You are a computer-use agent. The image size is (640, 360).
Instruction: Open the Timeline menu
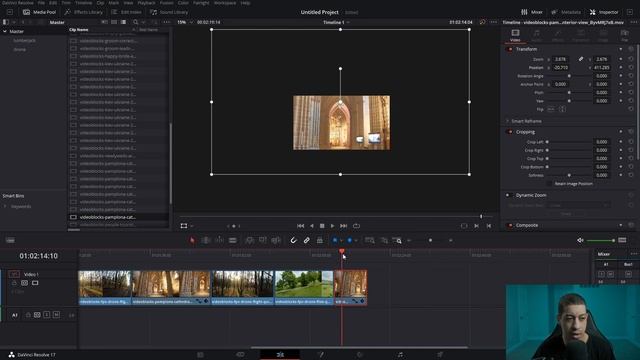click(x=83, y=3)
